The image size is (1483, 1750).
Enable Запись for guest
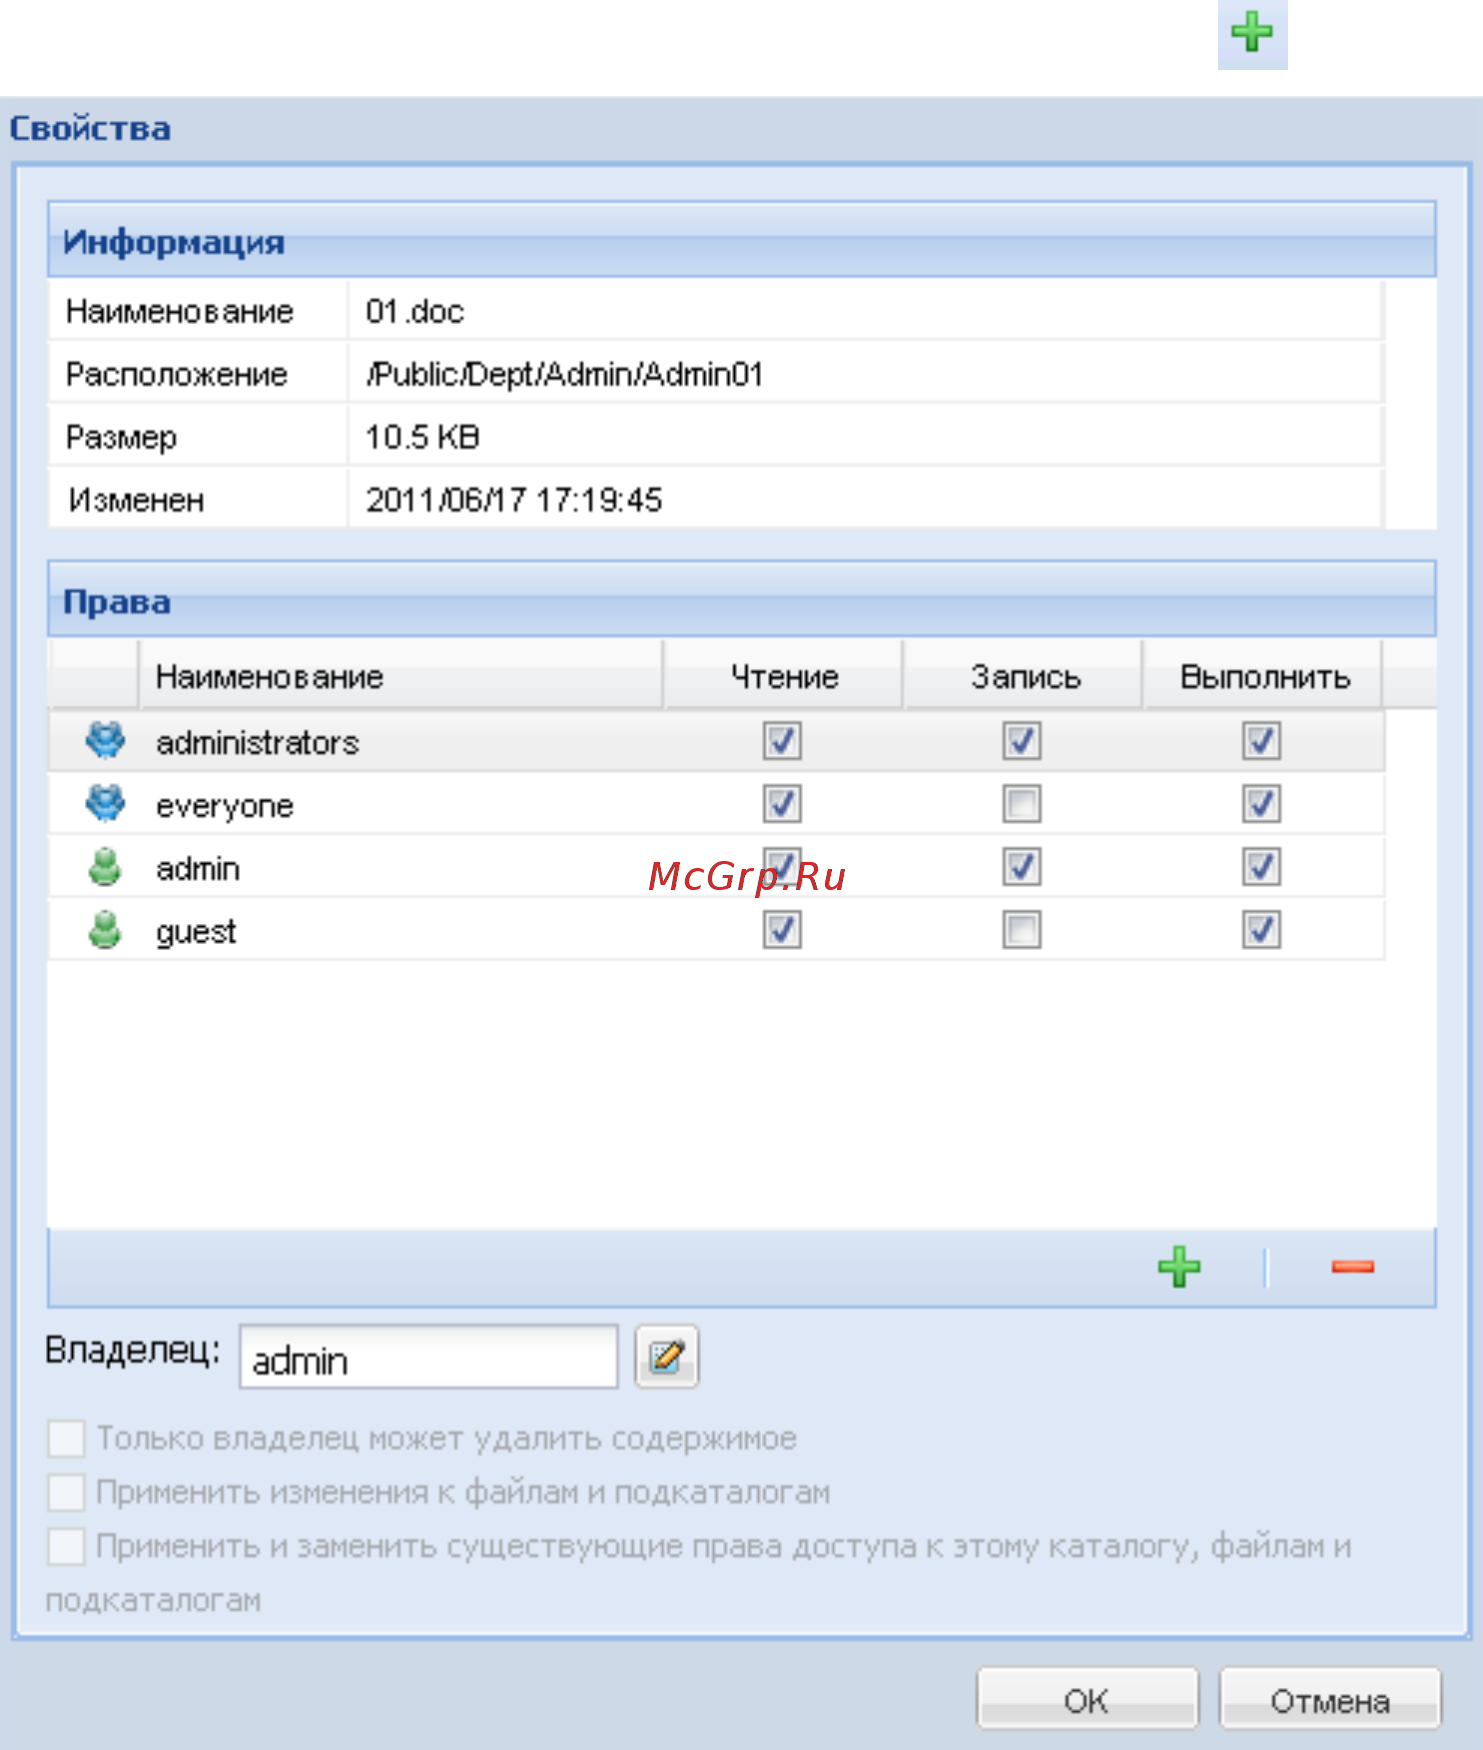point(1022,930)
